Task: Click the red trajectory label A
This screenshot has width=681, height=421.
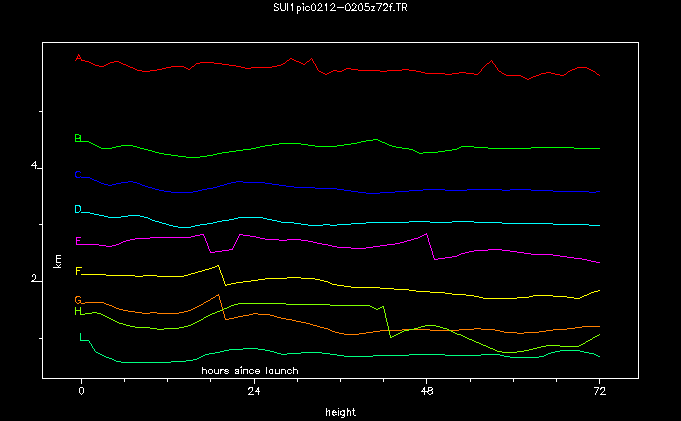Action: coord(78,58)
